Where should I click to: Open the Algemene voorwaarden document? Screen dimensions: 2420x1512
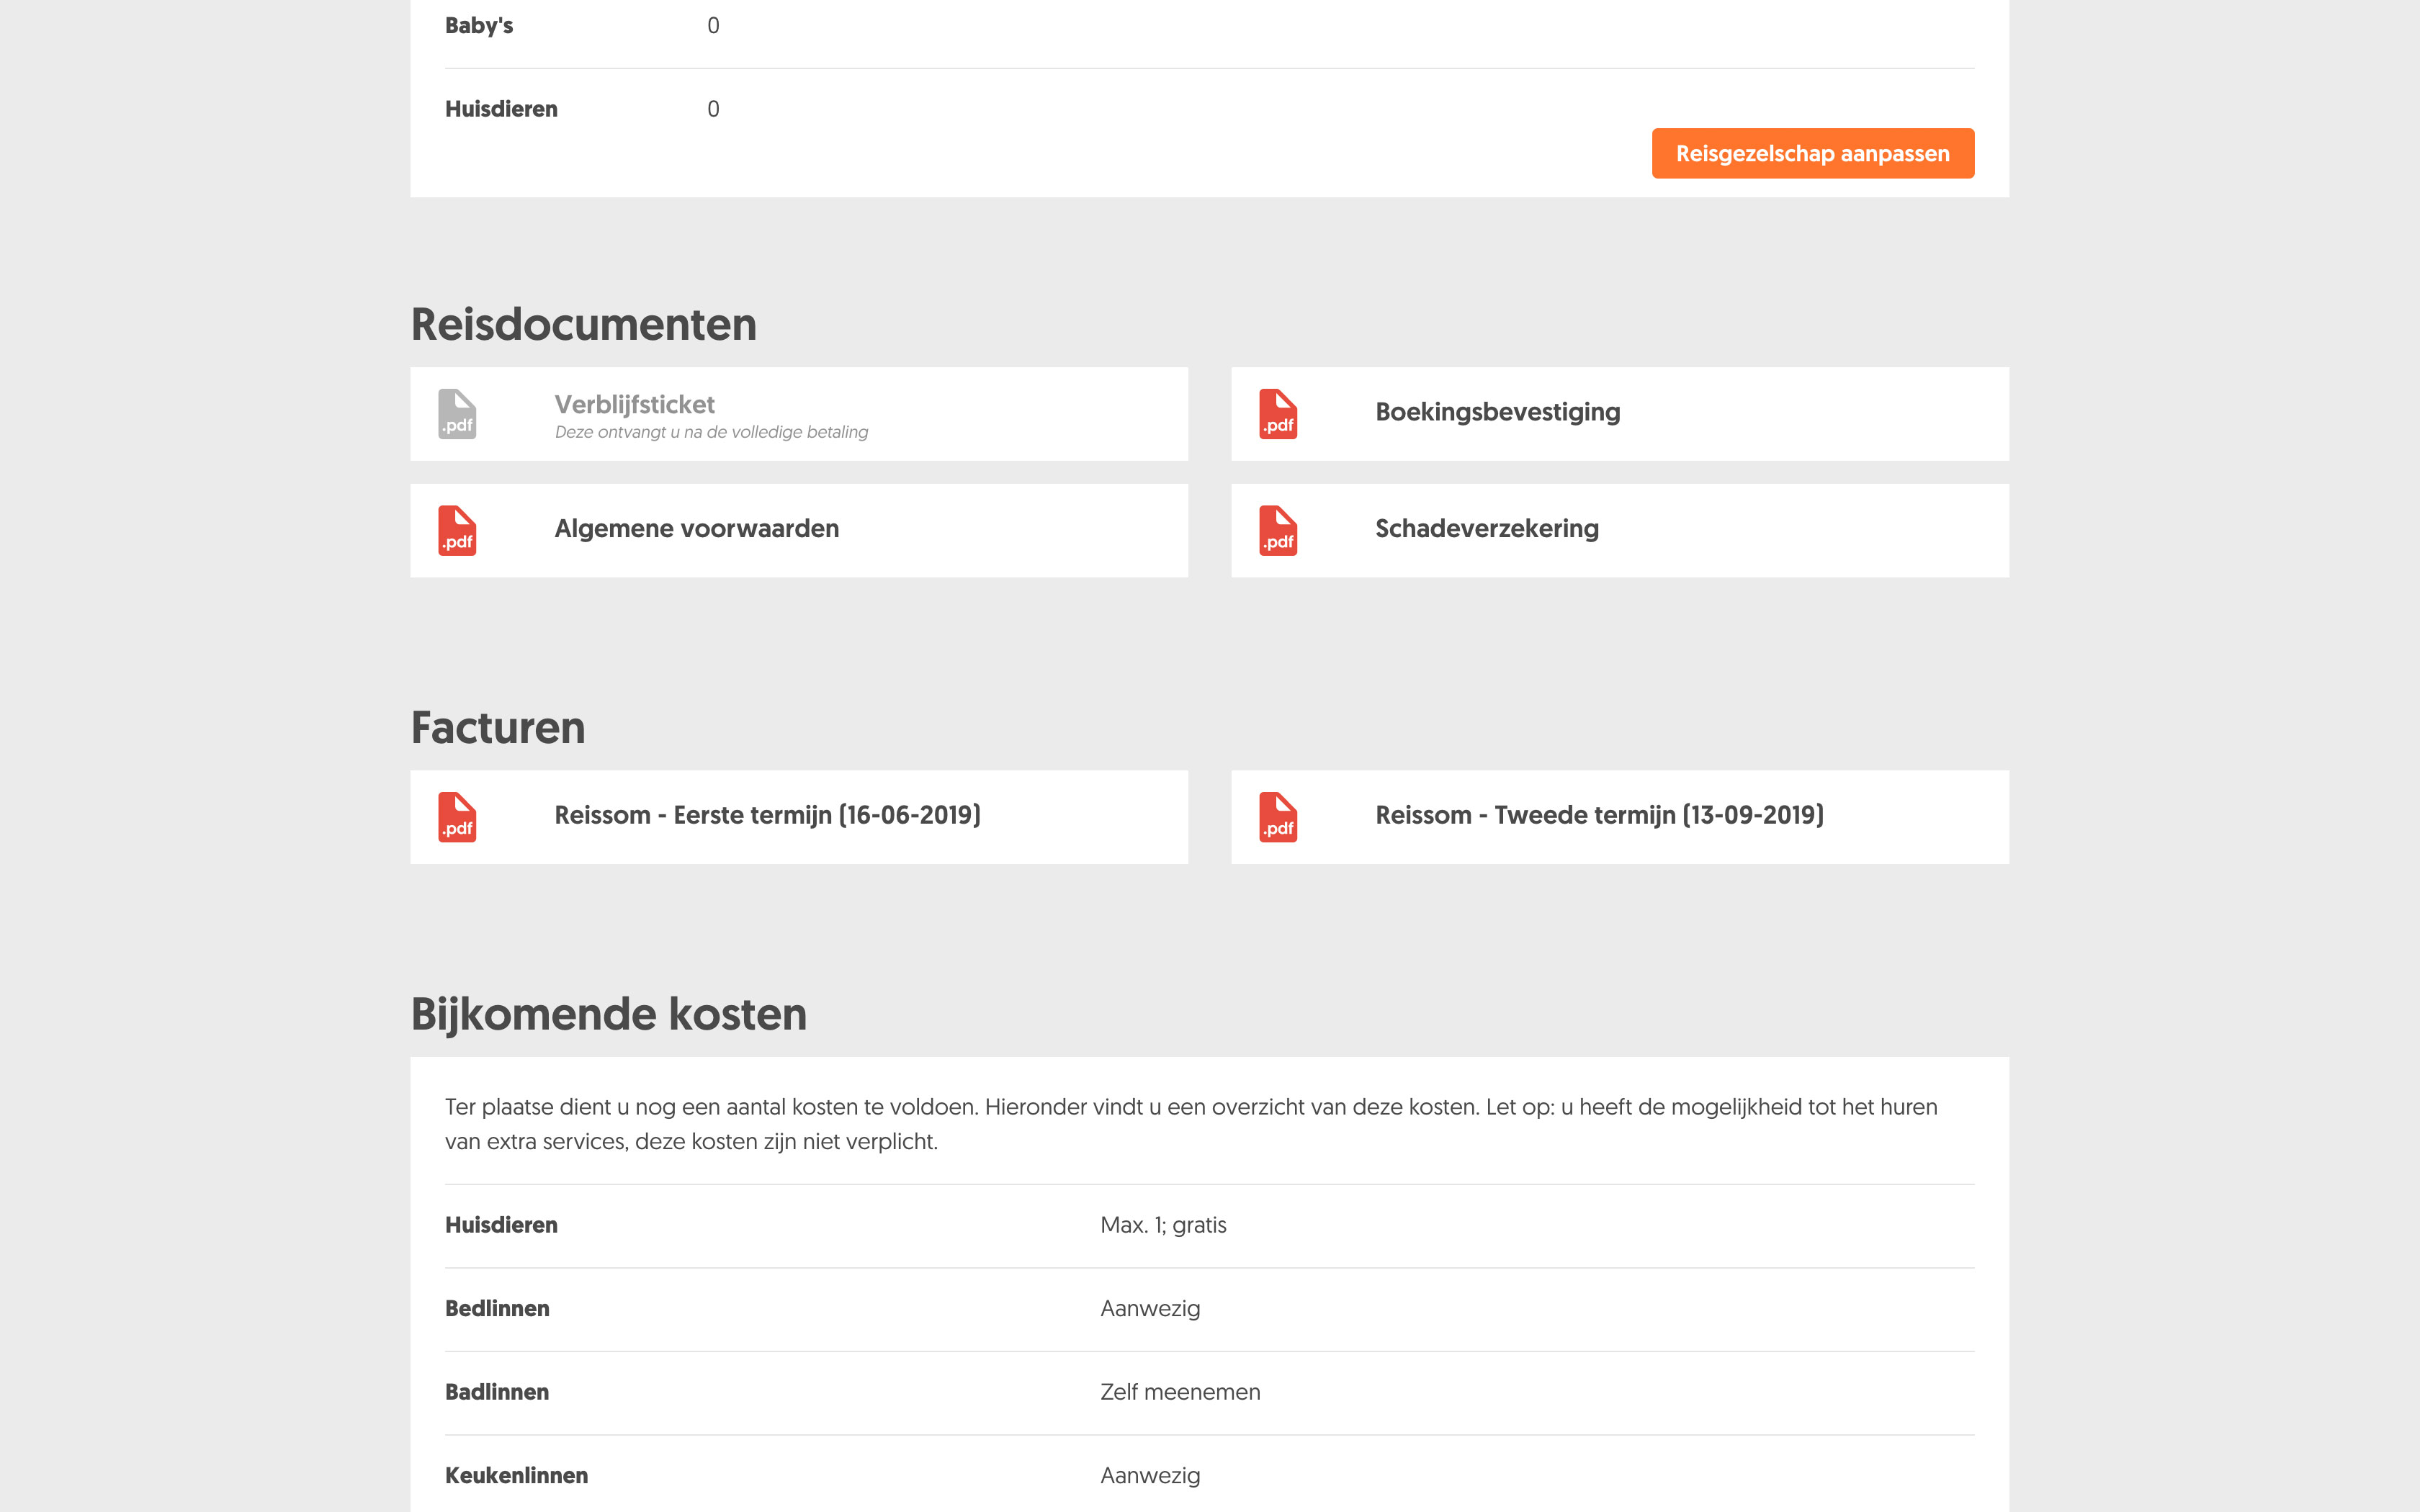pos(696,529)
